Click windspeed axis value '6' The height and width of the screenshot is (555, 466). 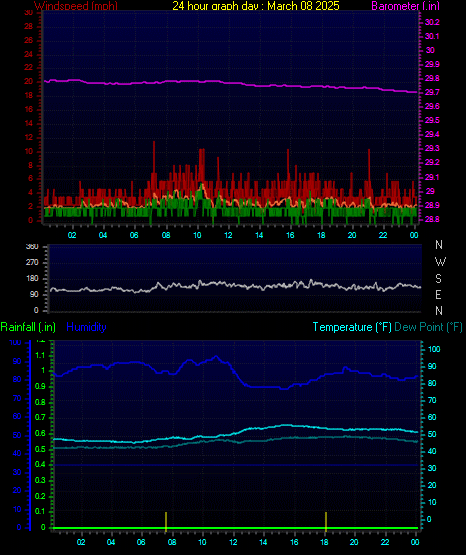coord(30,179)
